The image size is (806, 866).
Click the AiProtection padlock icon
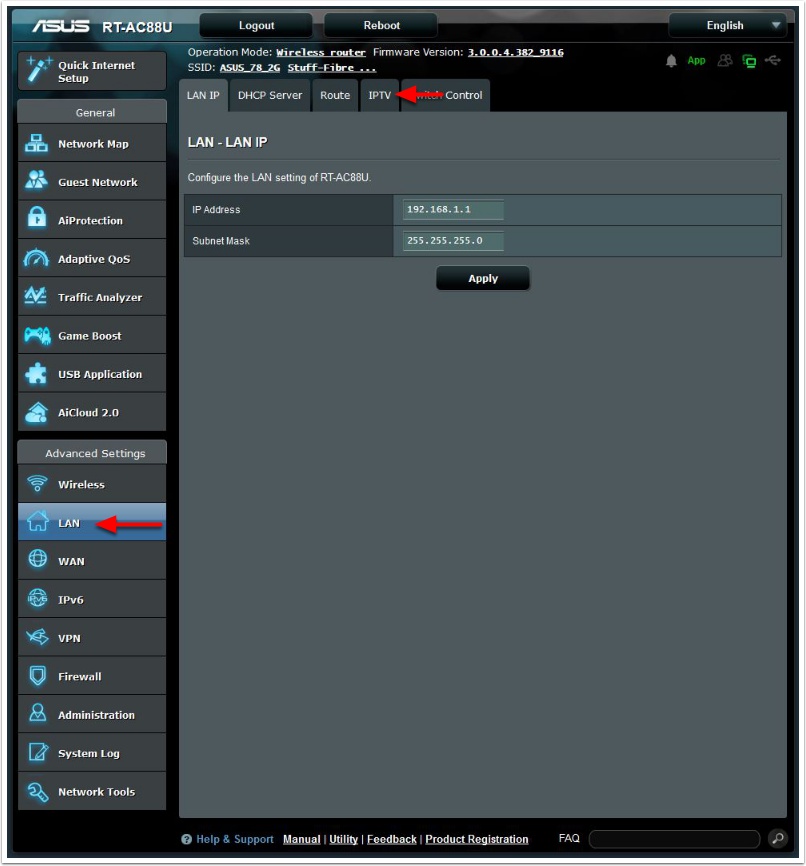coord(37,218)
